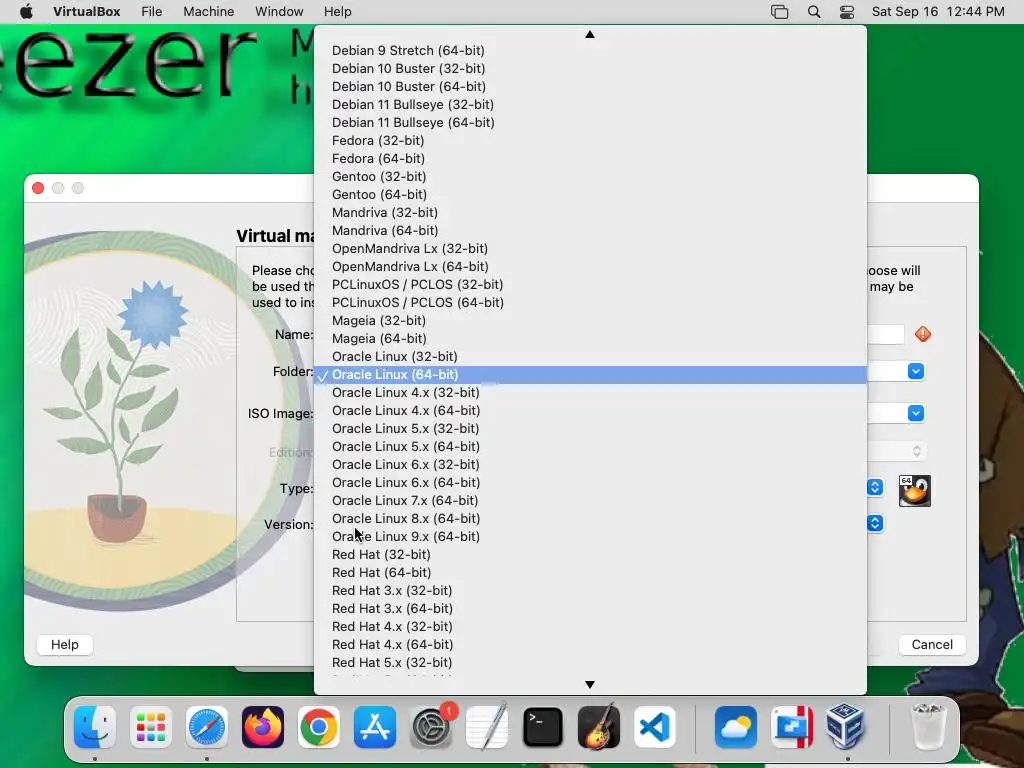Viewport: 1024px width, 768px height.
Task: Click the Help button in the wizard
Action: pyautogui.click(x=65, y=645)
